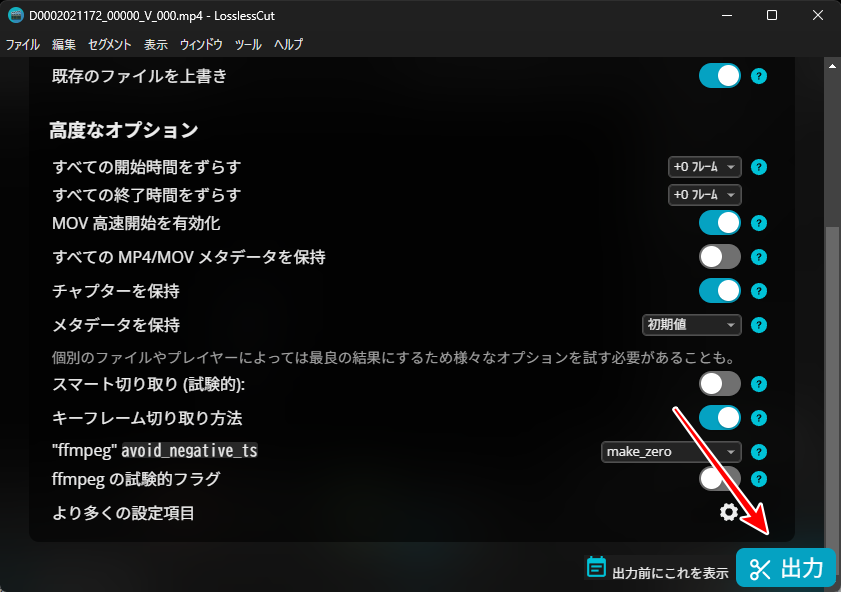Enable すべての MP4/MOV メタデータを保持 switch

(x=719, y=257)
